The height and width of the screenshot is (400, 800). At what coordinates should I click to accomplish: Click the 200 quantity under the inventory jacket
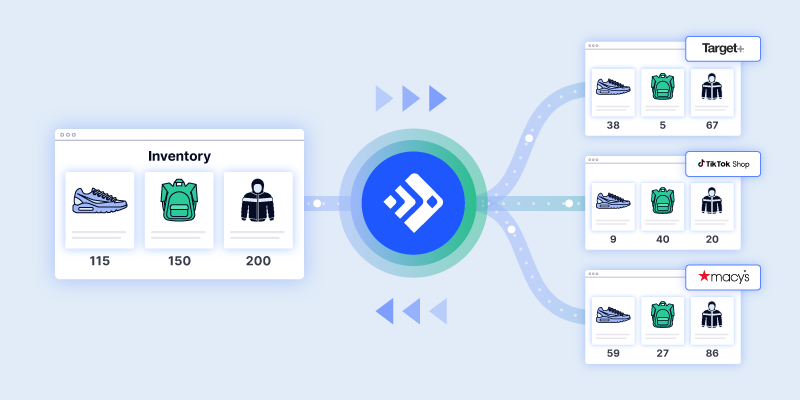pos(258,261)
